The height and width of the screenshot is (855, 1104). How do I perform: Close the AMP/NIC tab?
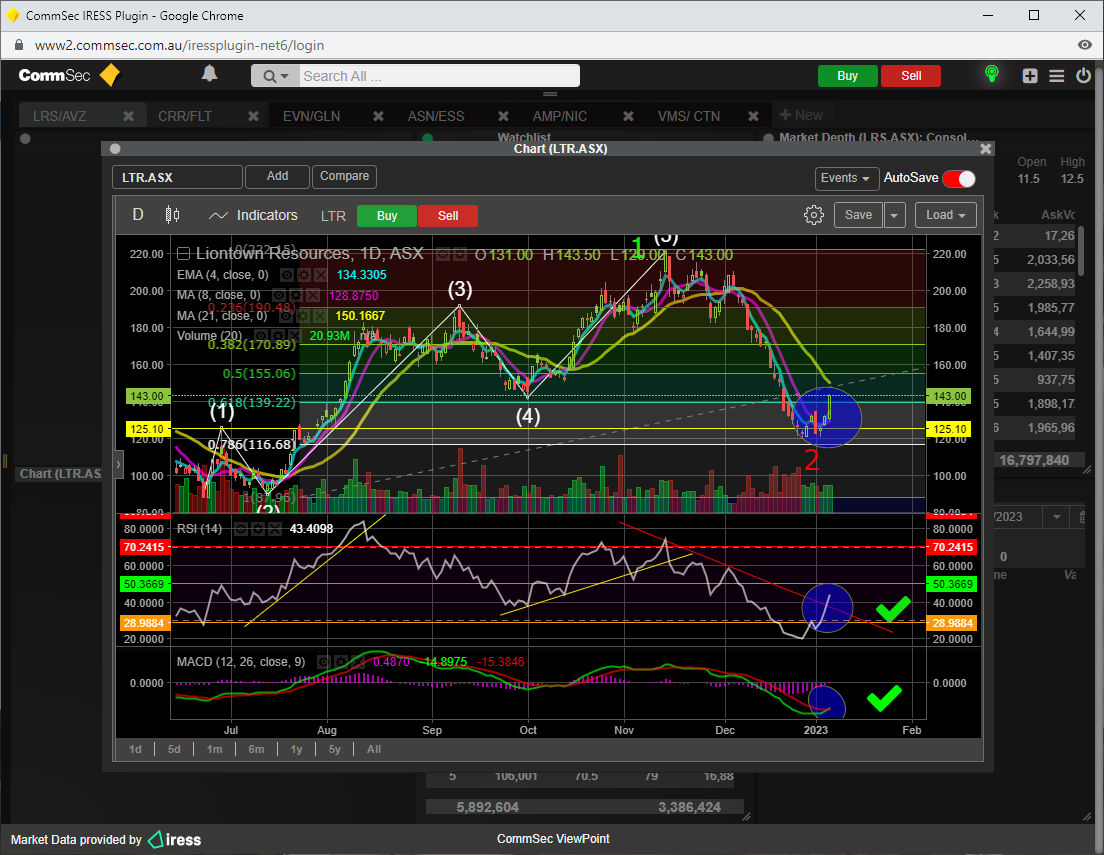click(628, 116)
